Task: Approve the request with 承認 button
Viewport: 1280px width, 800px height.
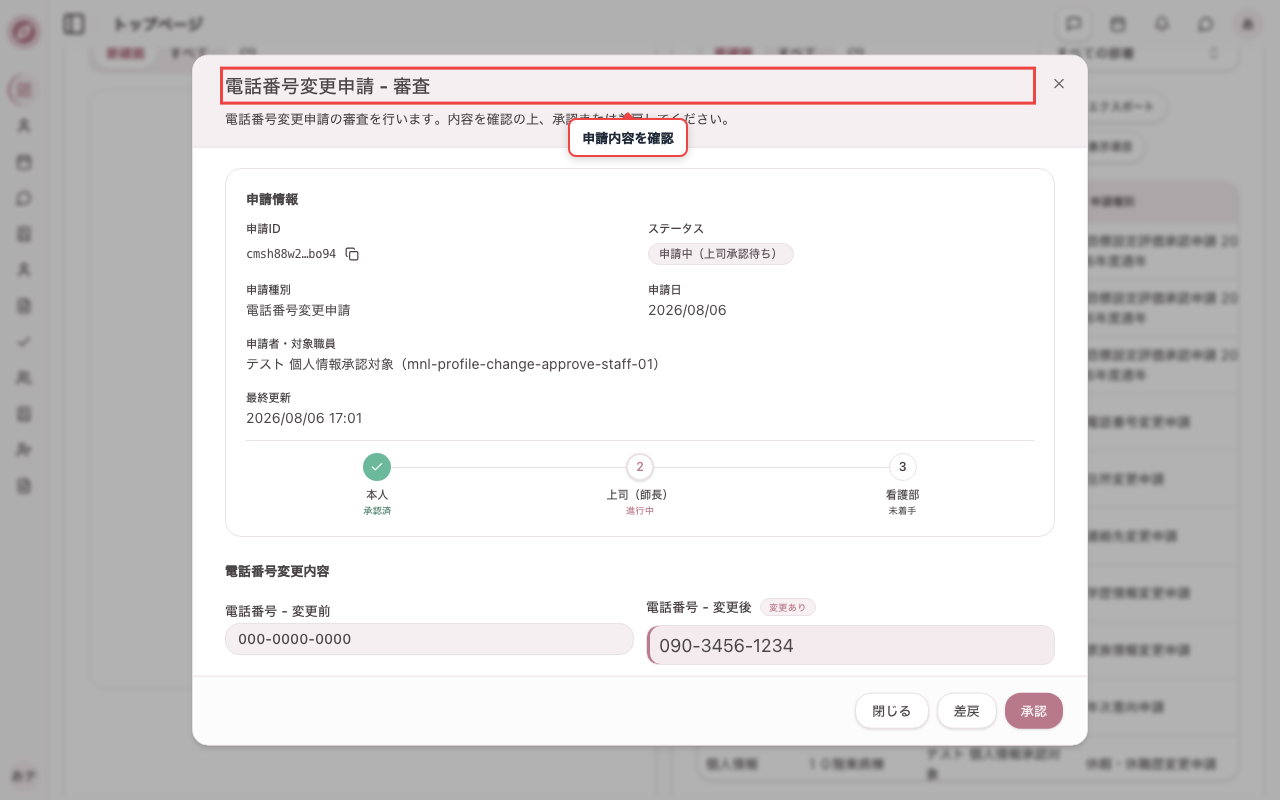Action: (1034, 711)
